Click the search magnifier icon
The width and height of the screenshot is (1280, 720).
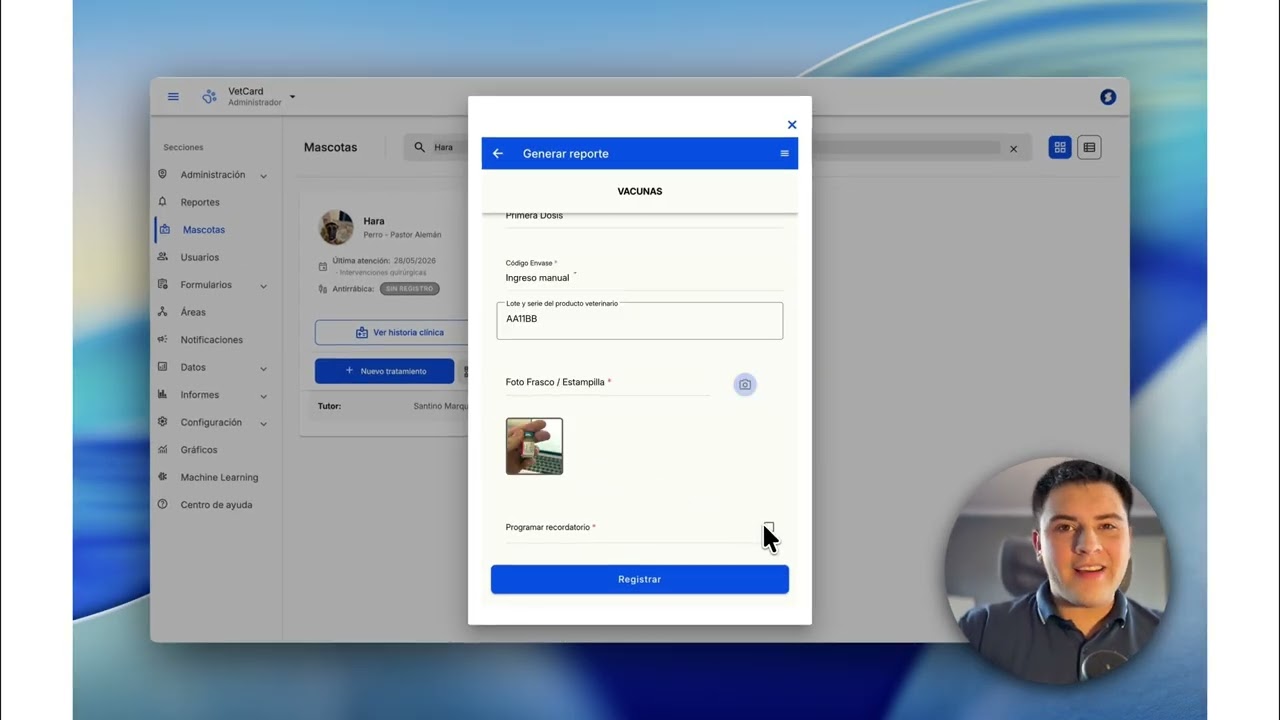tap(420, 147)
